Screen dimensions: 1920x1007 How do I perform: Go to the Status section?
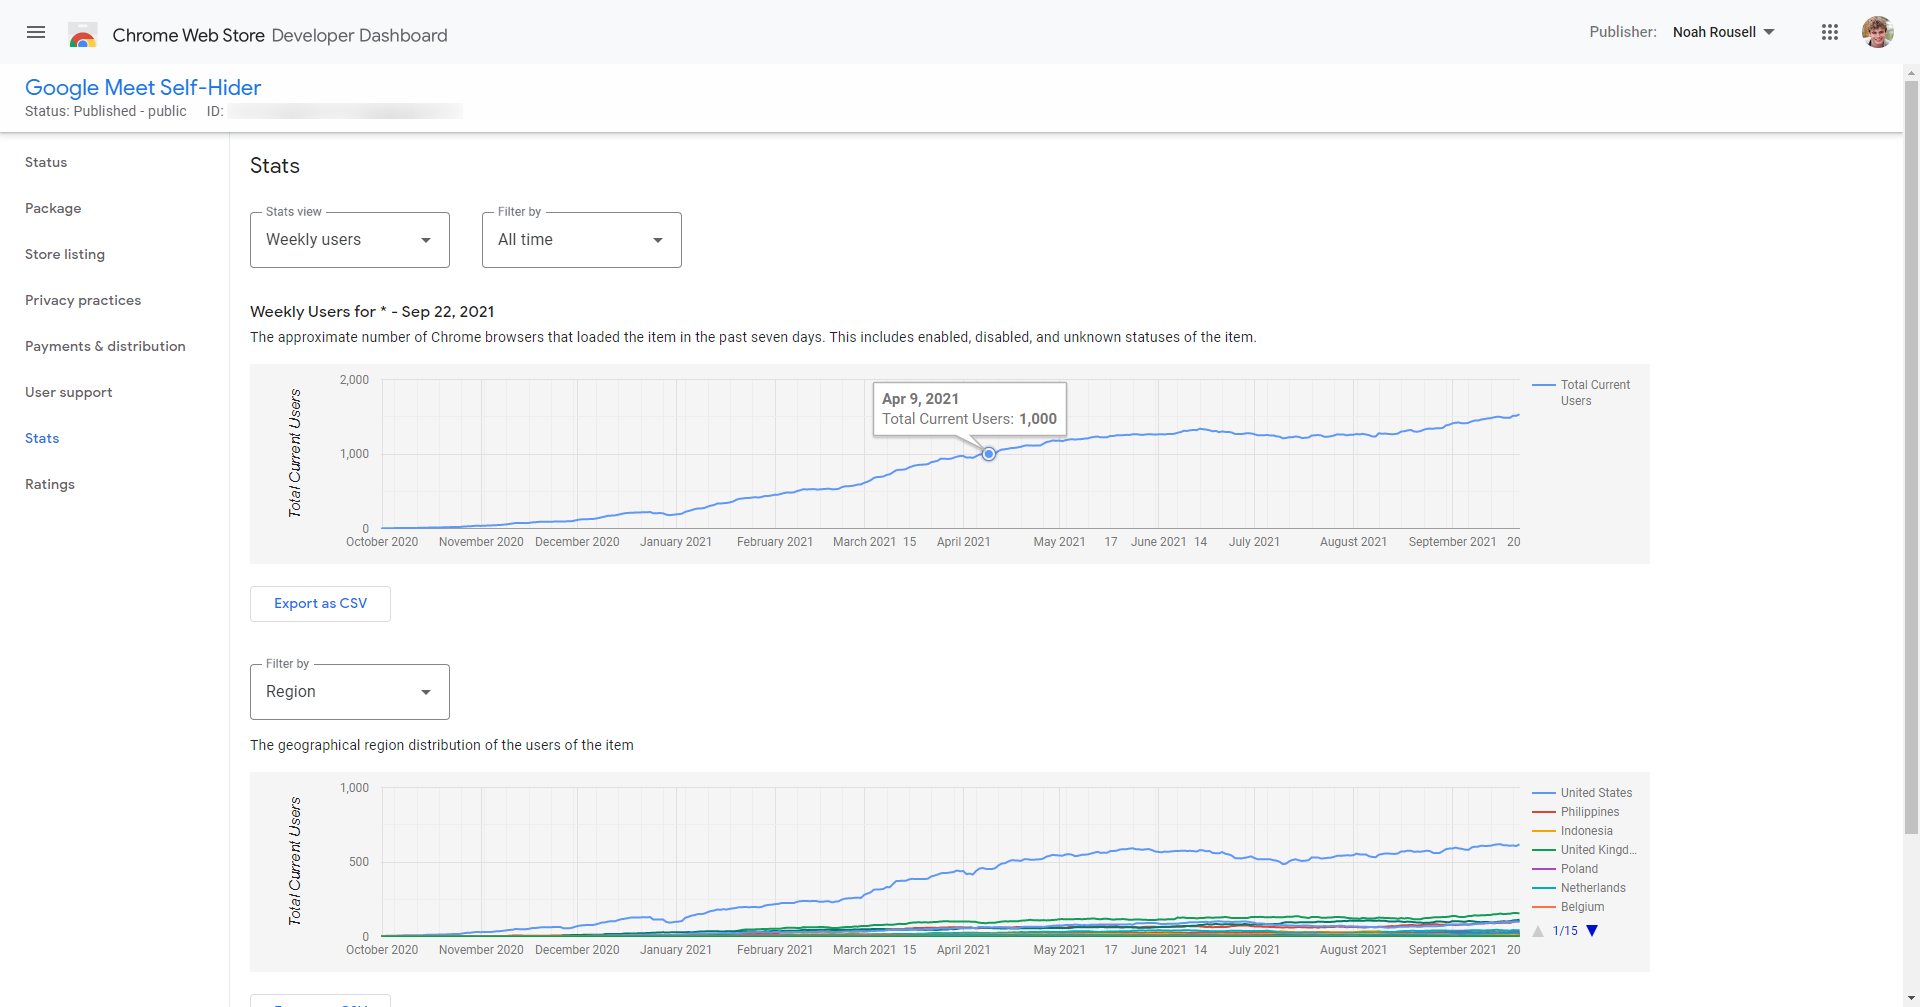pyautogui.click(x=46, y=162)
